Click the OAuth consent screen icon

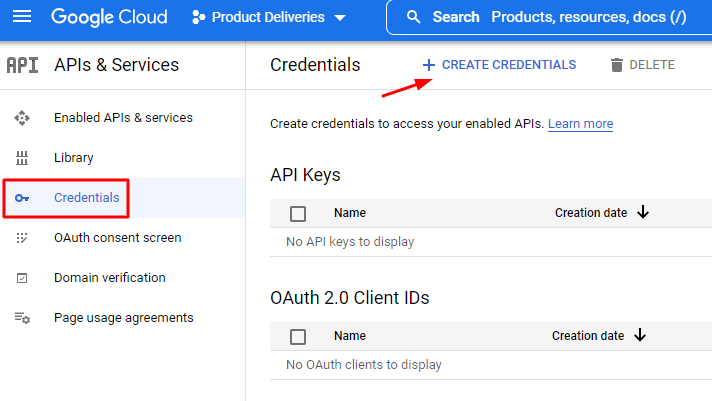(22, 238)
